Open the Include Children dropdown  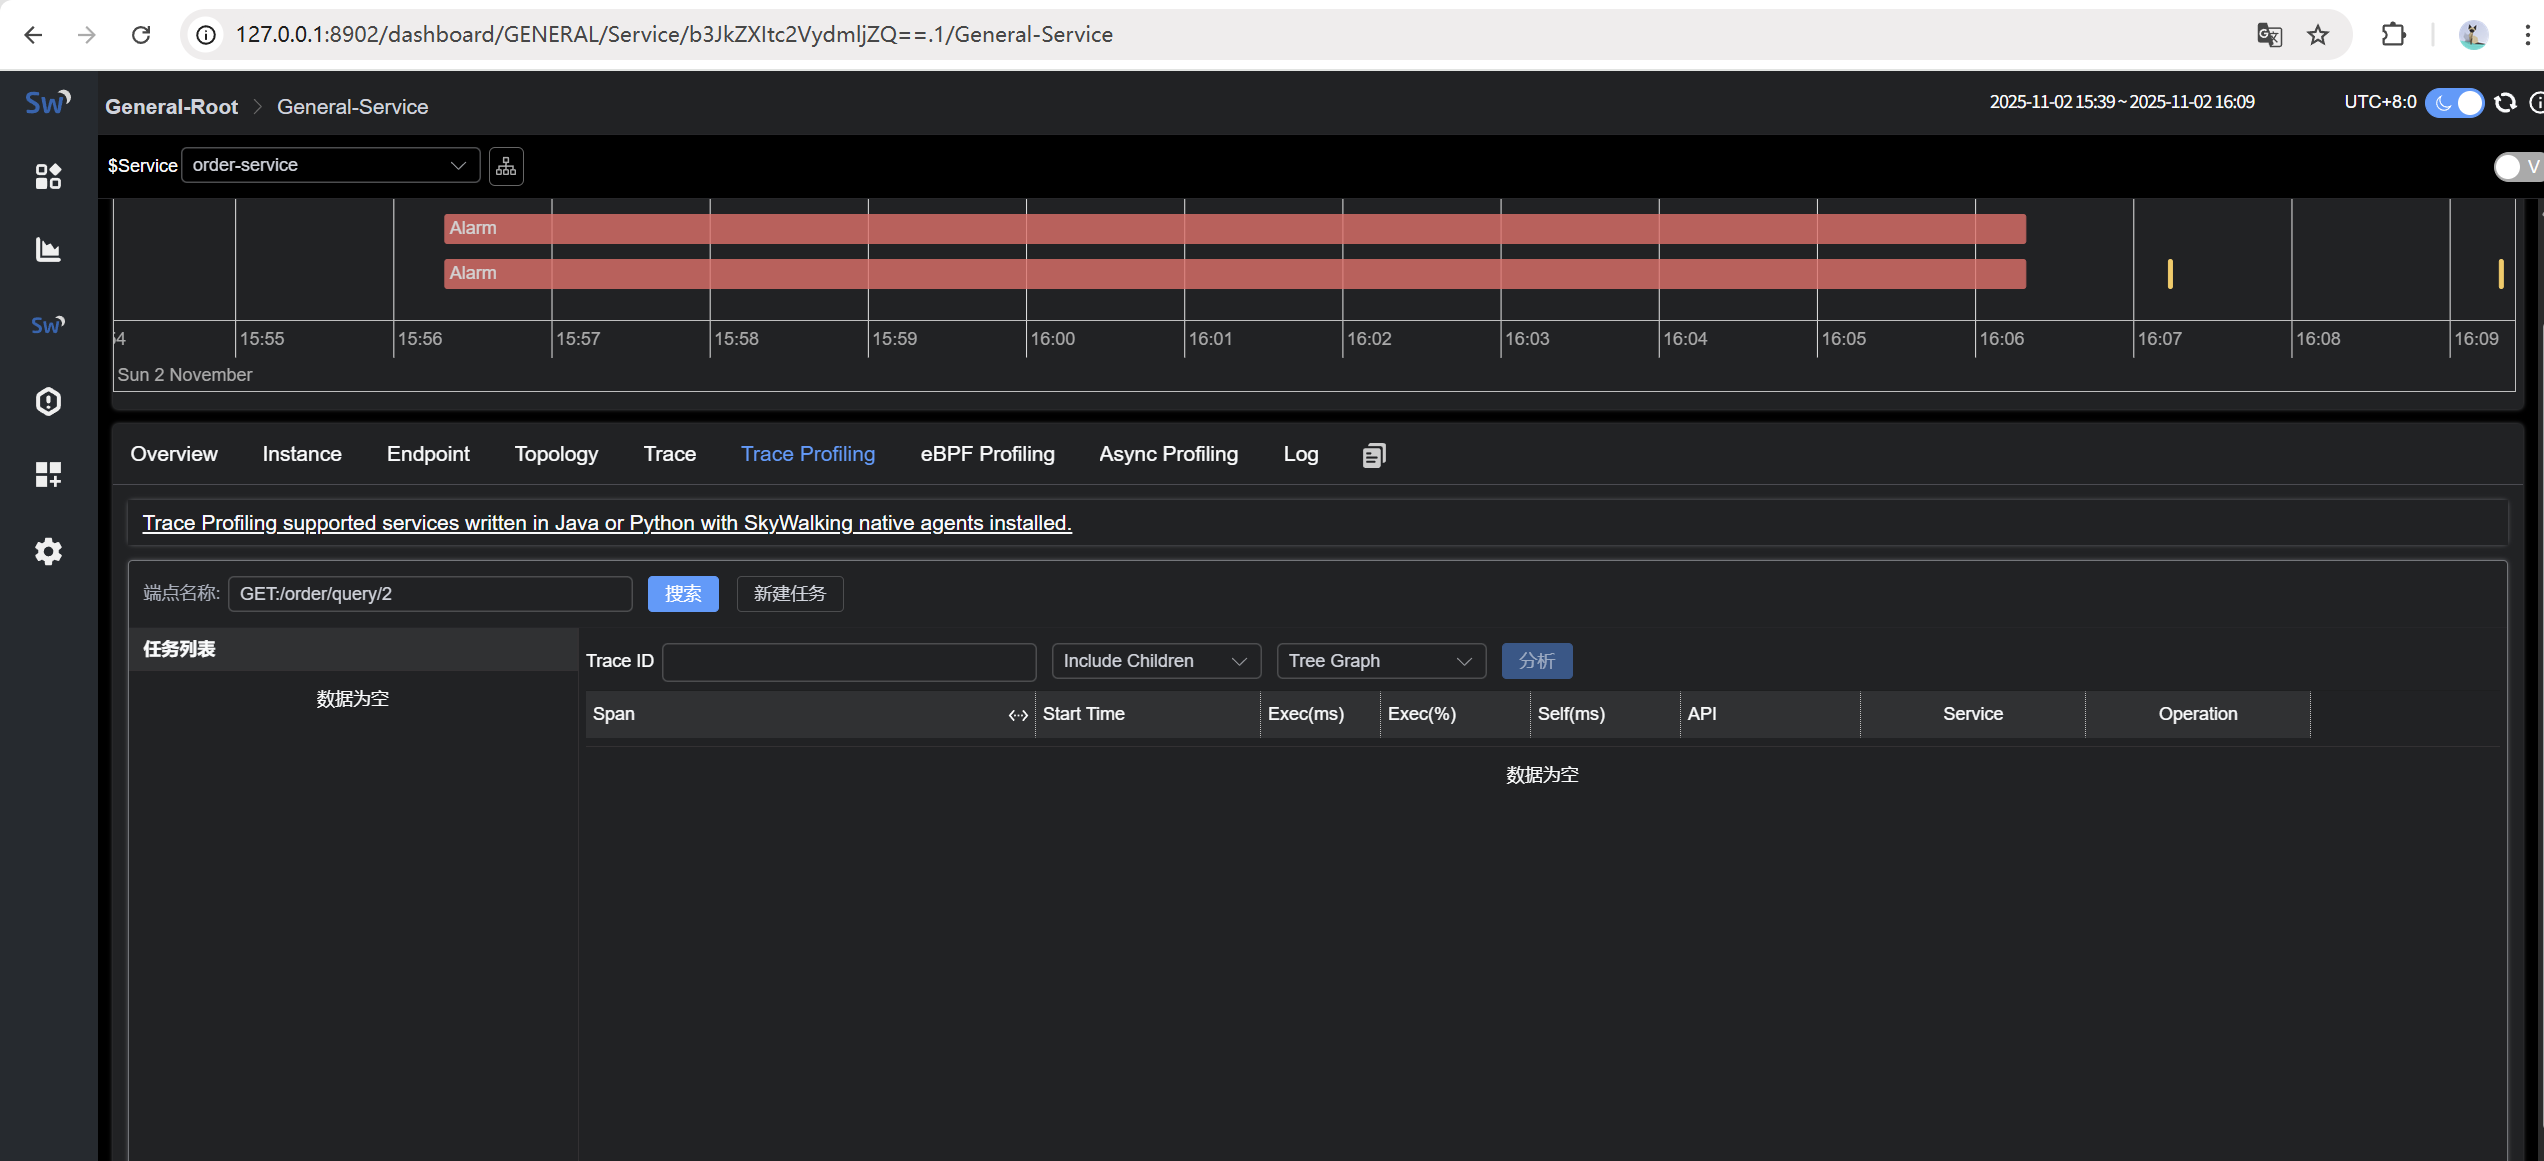coord(1155,661)
